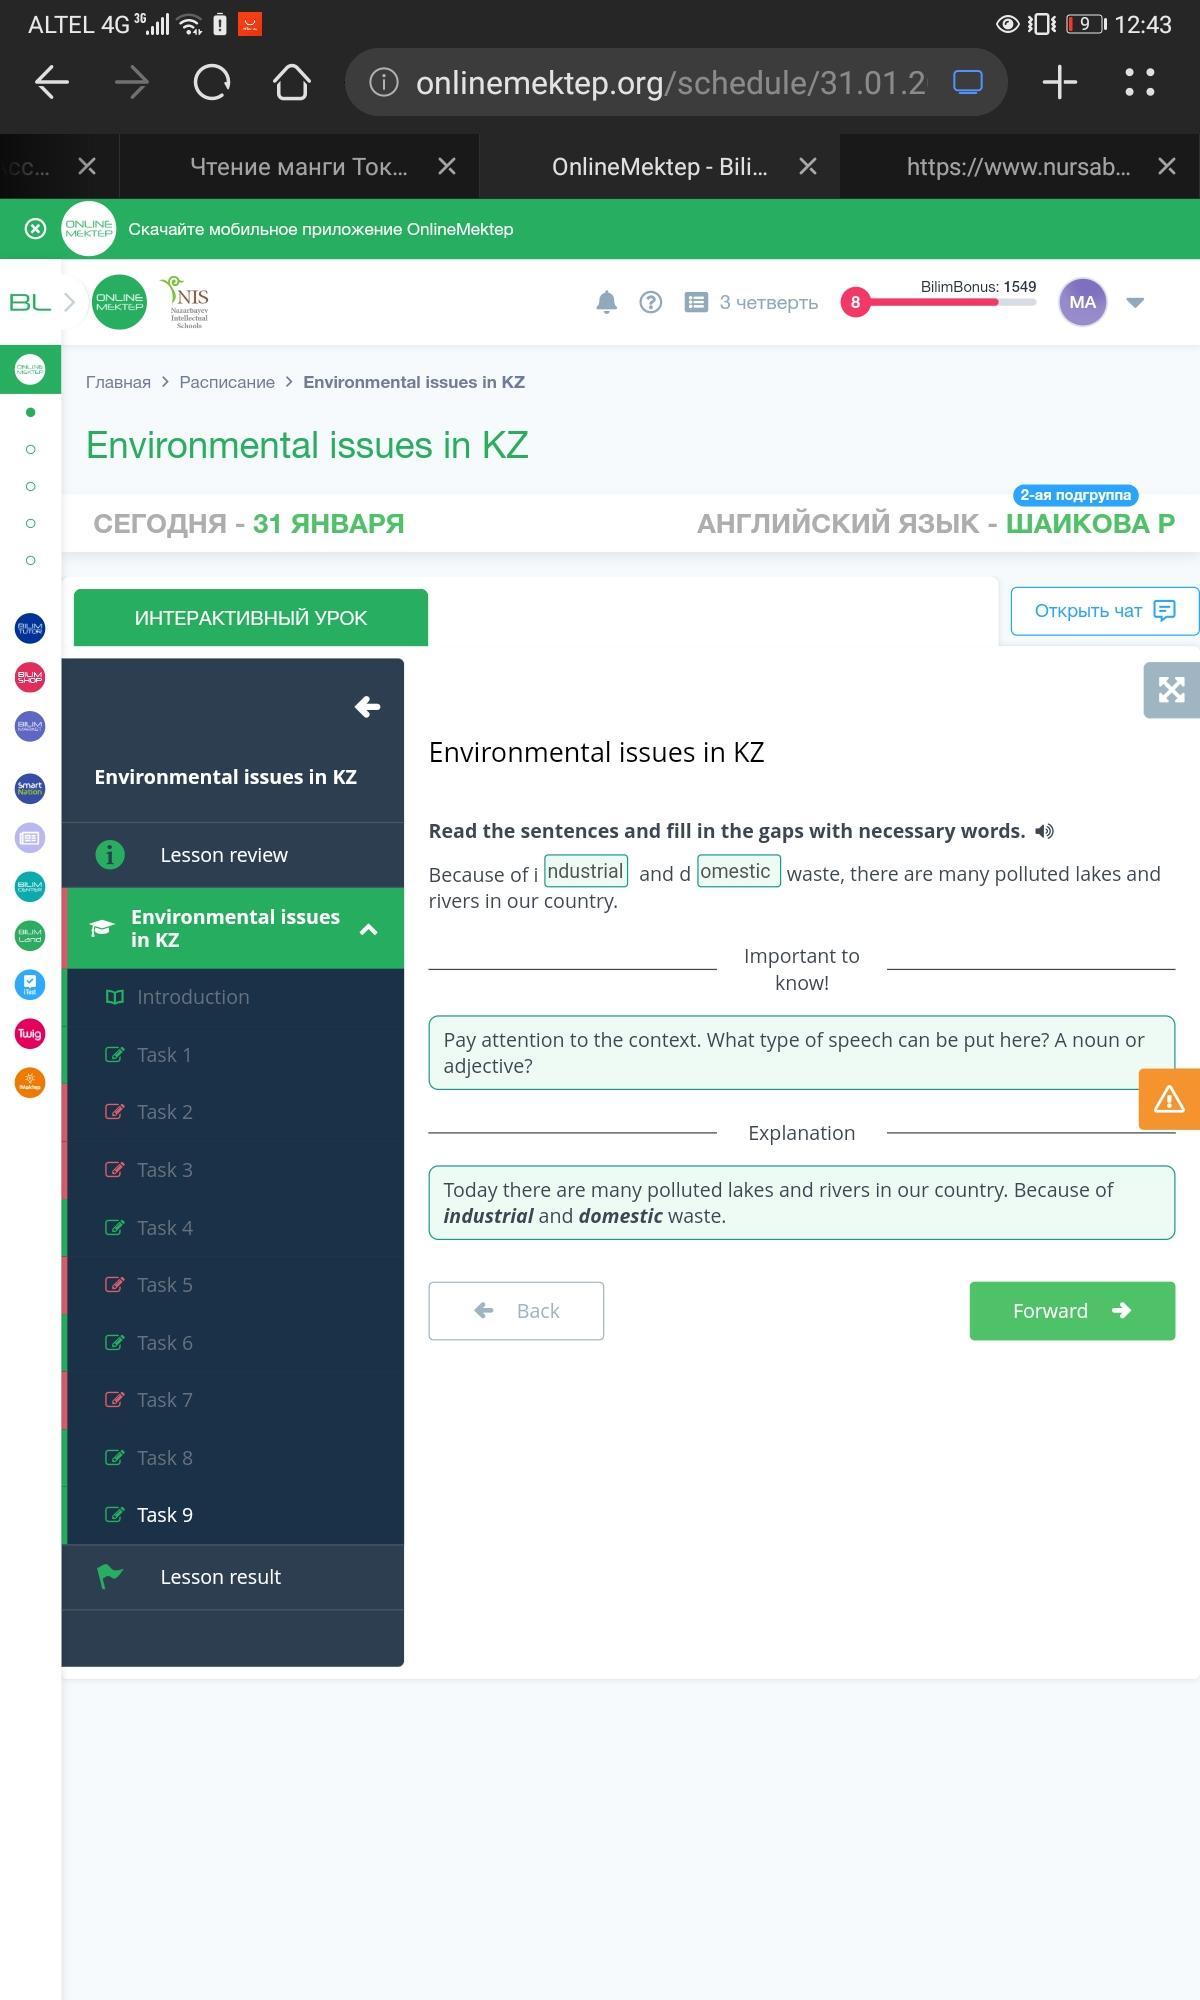Click the orange warning triangle icon
Viewport: 1200px width, 2000px height.
pos(1169,1099)
